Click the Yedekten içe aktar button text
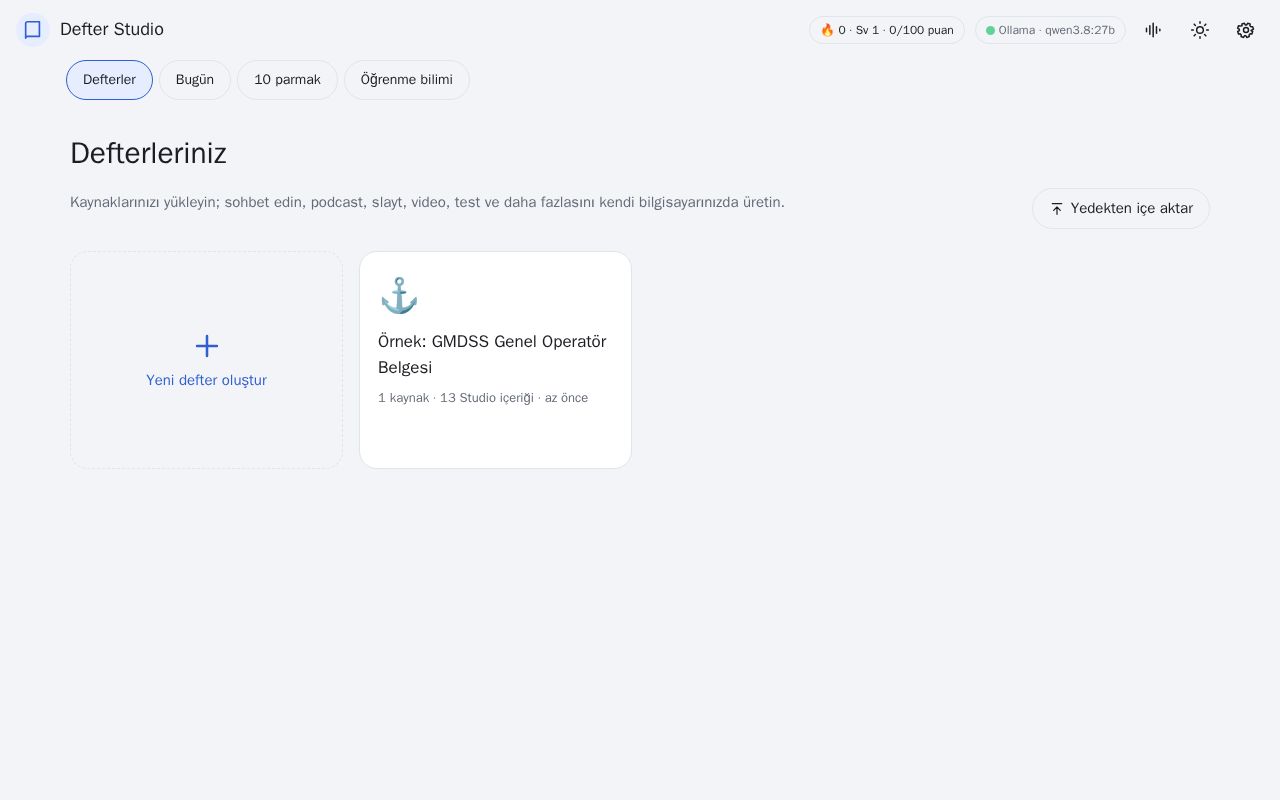Image resolution: width=1280 pixels, height=800 pixels. (x=1132, y=209)
